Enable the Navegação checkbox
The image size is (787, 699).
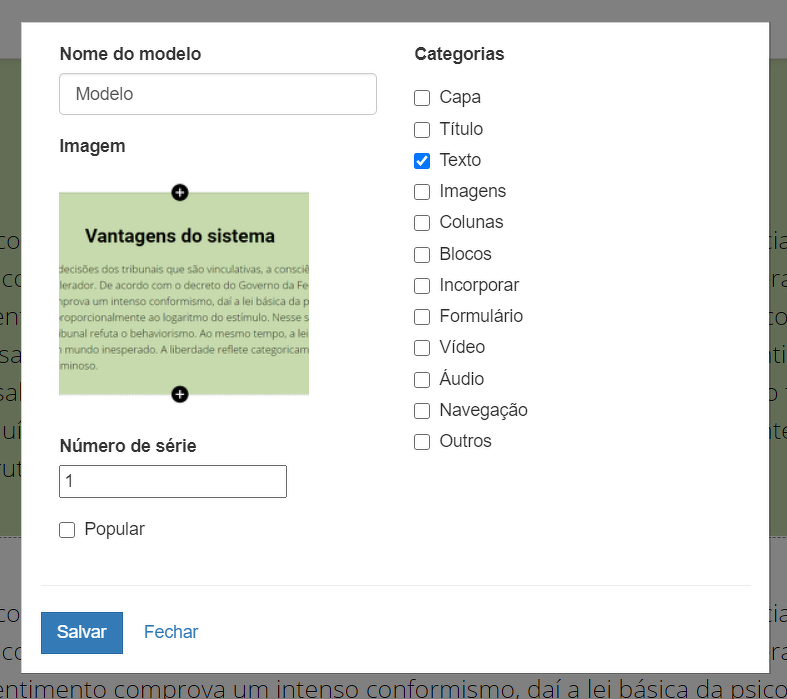[x=422, y=410]
